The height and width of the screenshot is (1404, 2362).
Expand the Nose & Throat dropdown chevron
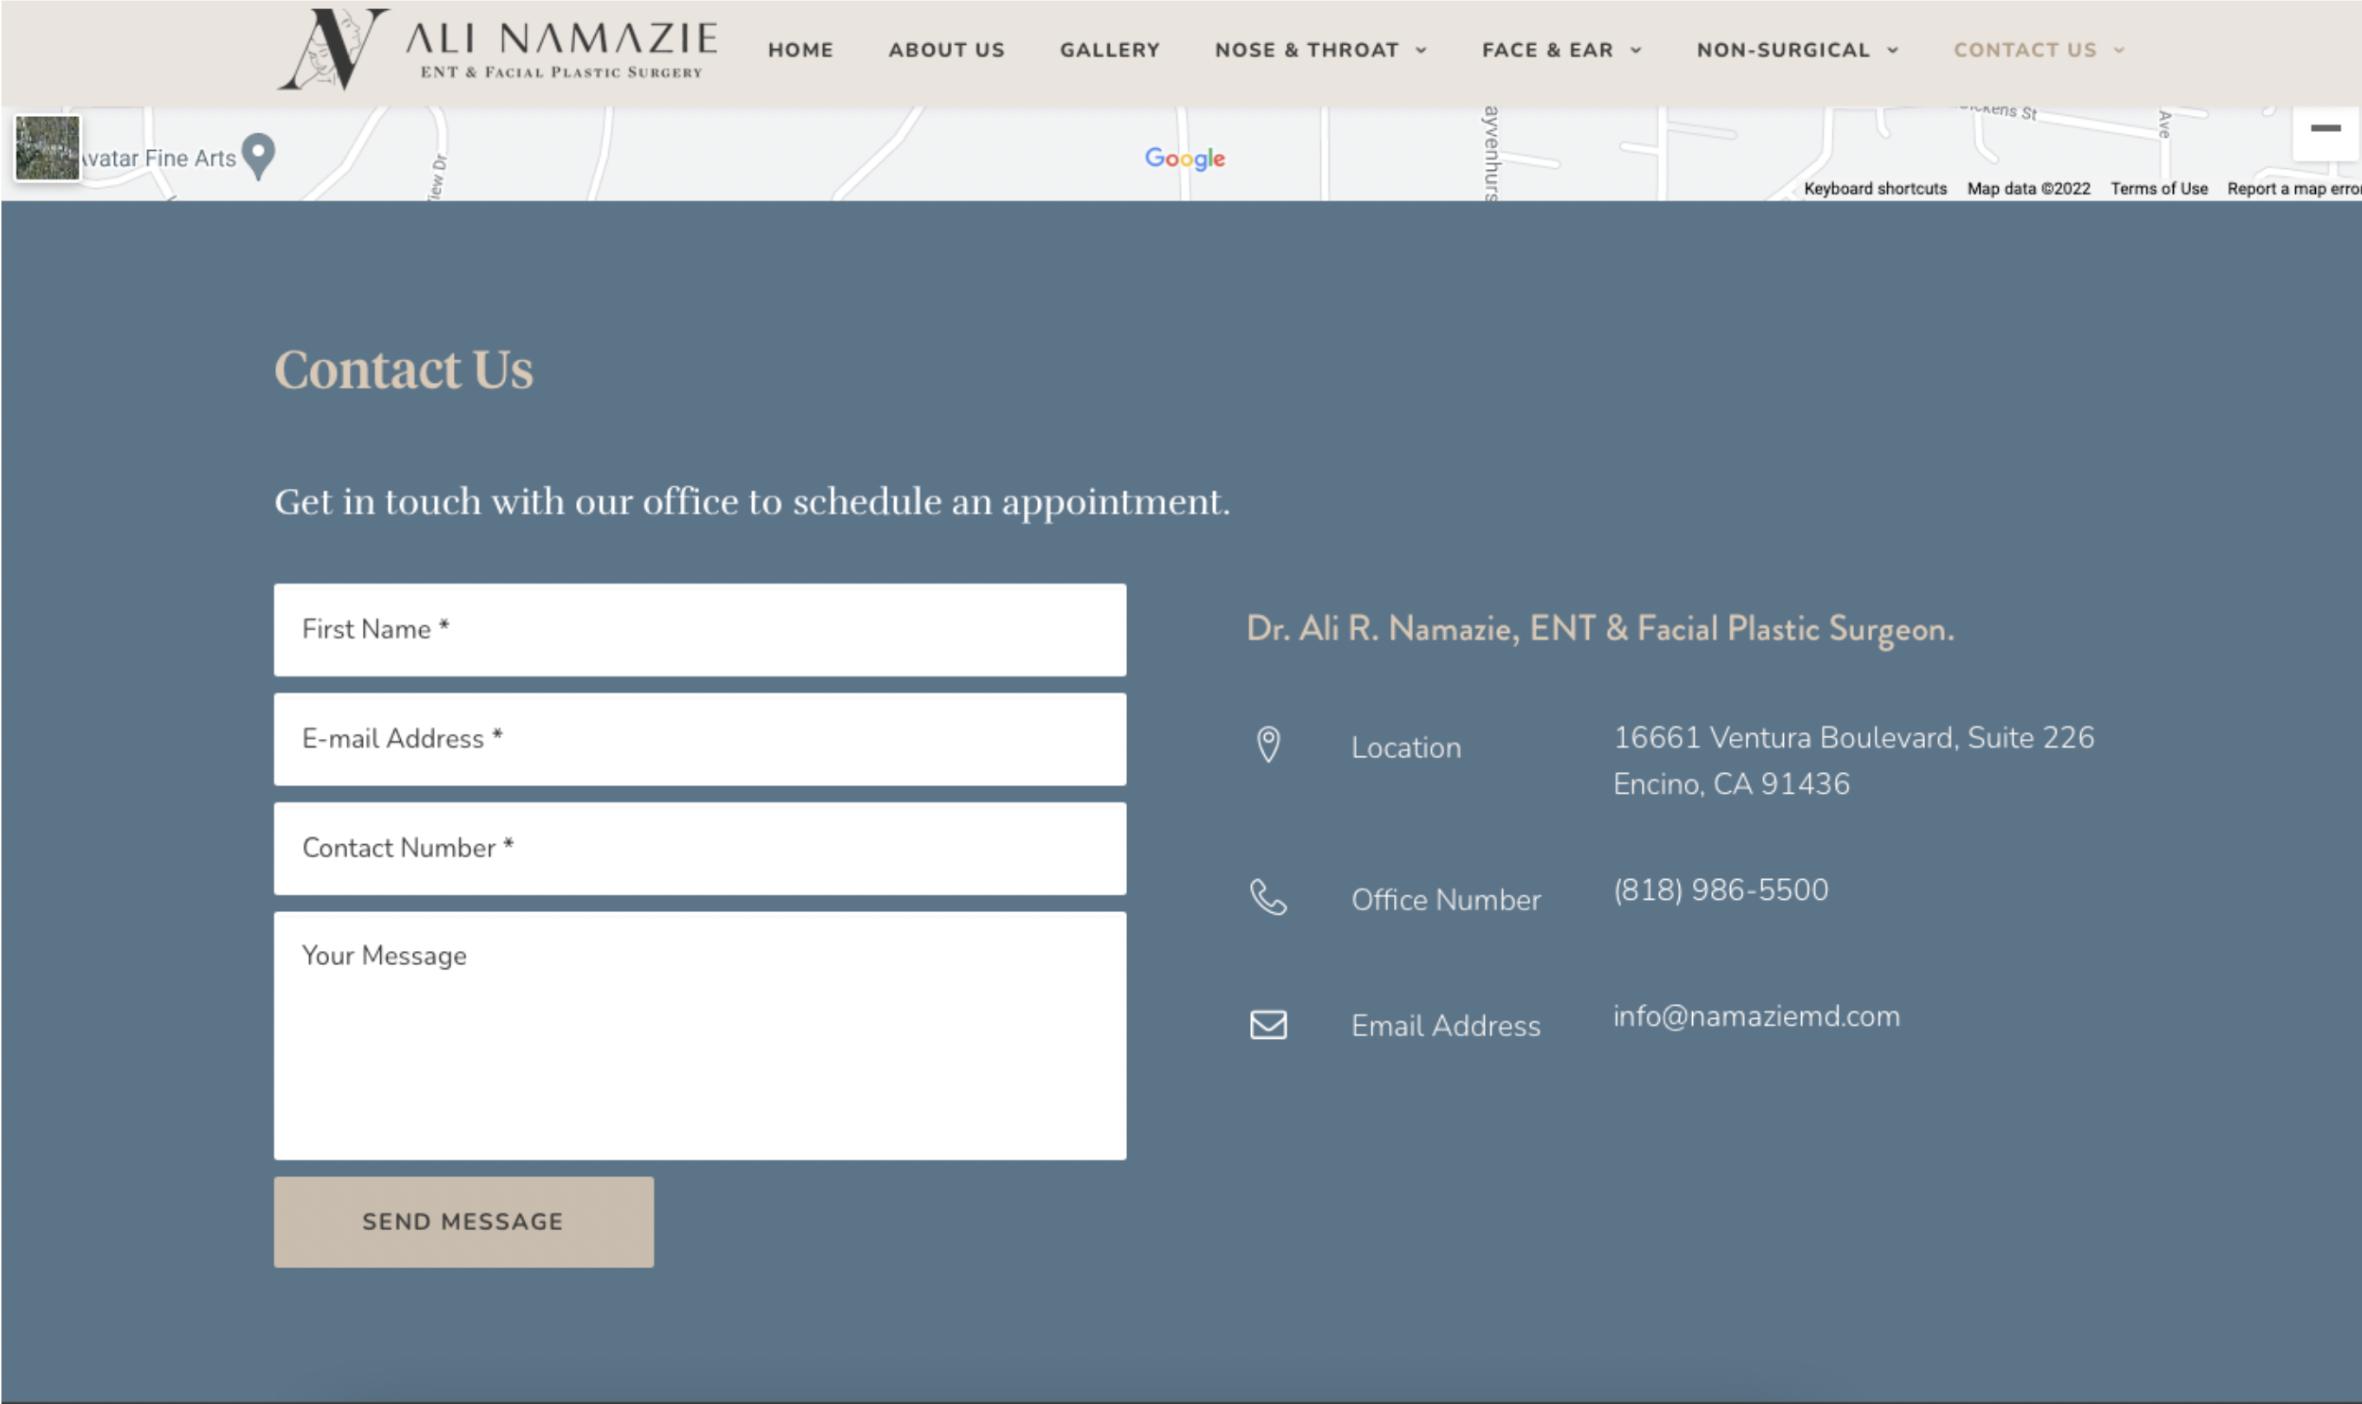click(x=1421, y=50)
